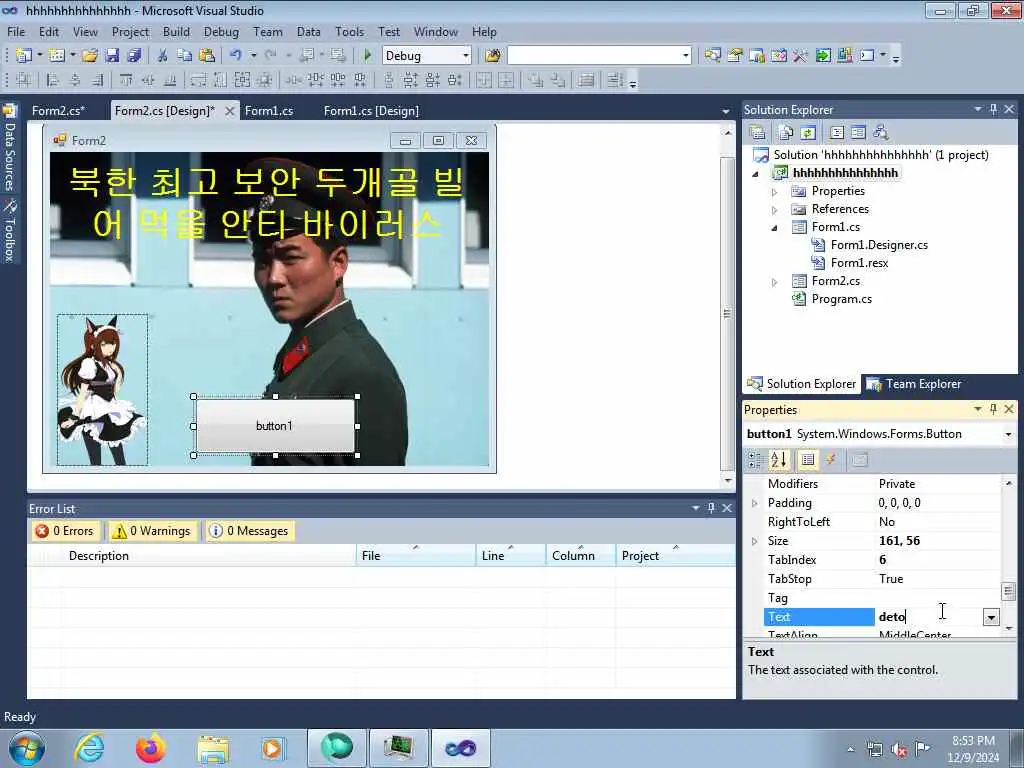1024x768 pixels.
Task: Select Program.cs in Solution Explorer
Action: (x=841, y=299)
